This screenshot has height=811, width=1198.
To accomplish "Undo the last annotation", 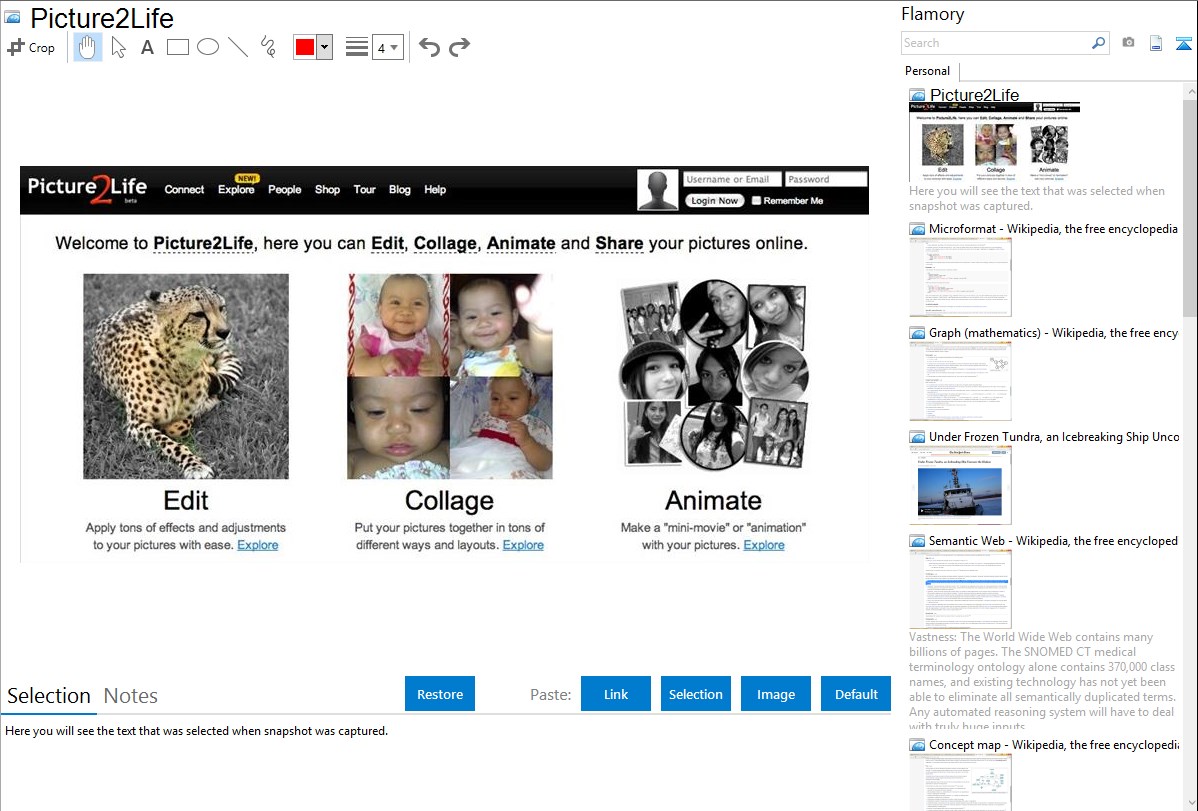I will 429,47.
